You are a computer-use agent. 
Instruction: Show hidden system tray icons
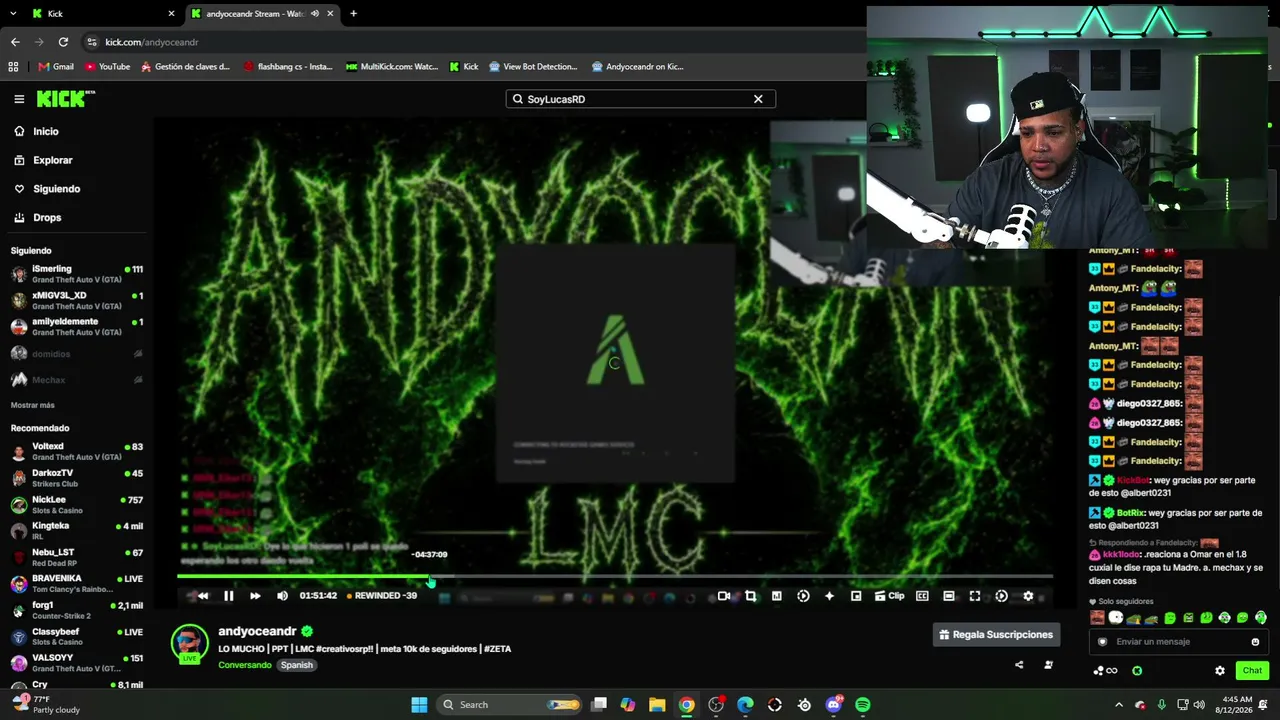1119,705
